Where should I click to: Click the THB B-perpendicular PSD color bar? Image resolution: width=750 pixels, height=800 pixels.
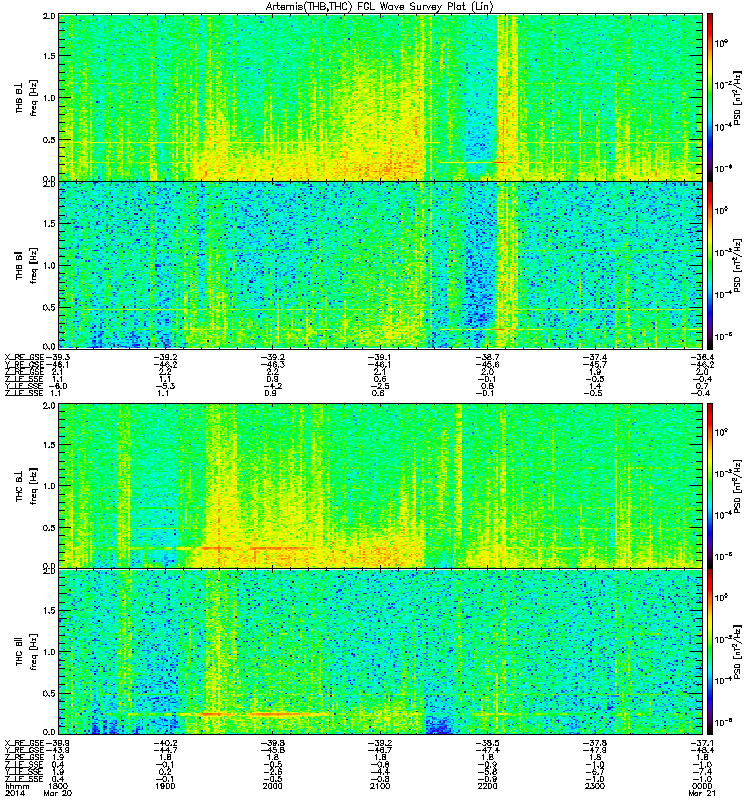(x=710, y=97)
